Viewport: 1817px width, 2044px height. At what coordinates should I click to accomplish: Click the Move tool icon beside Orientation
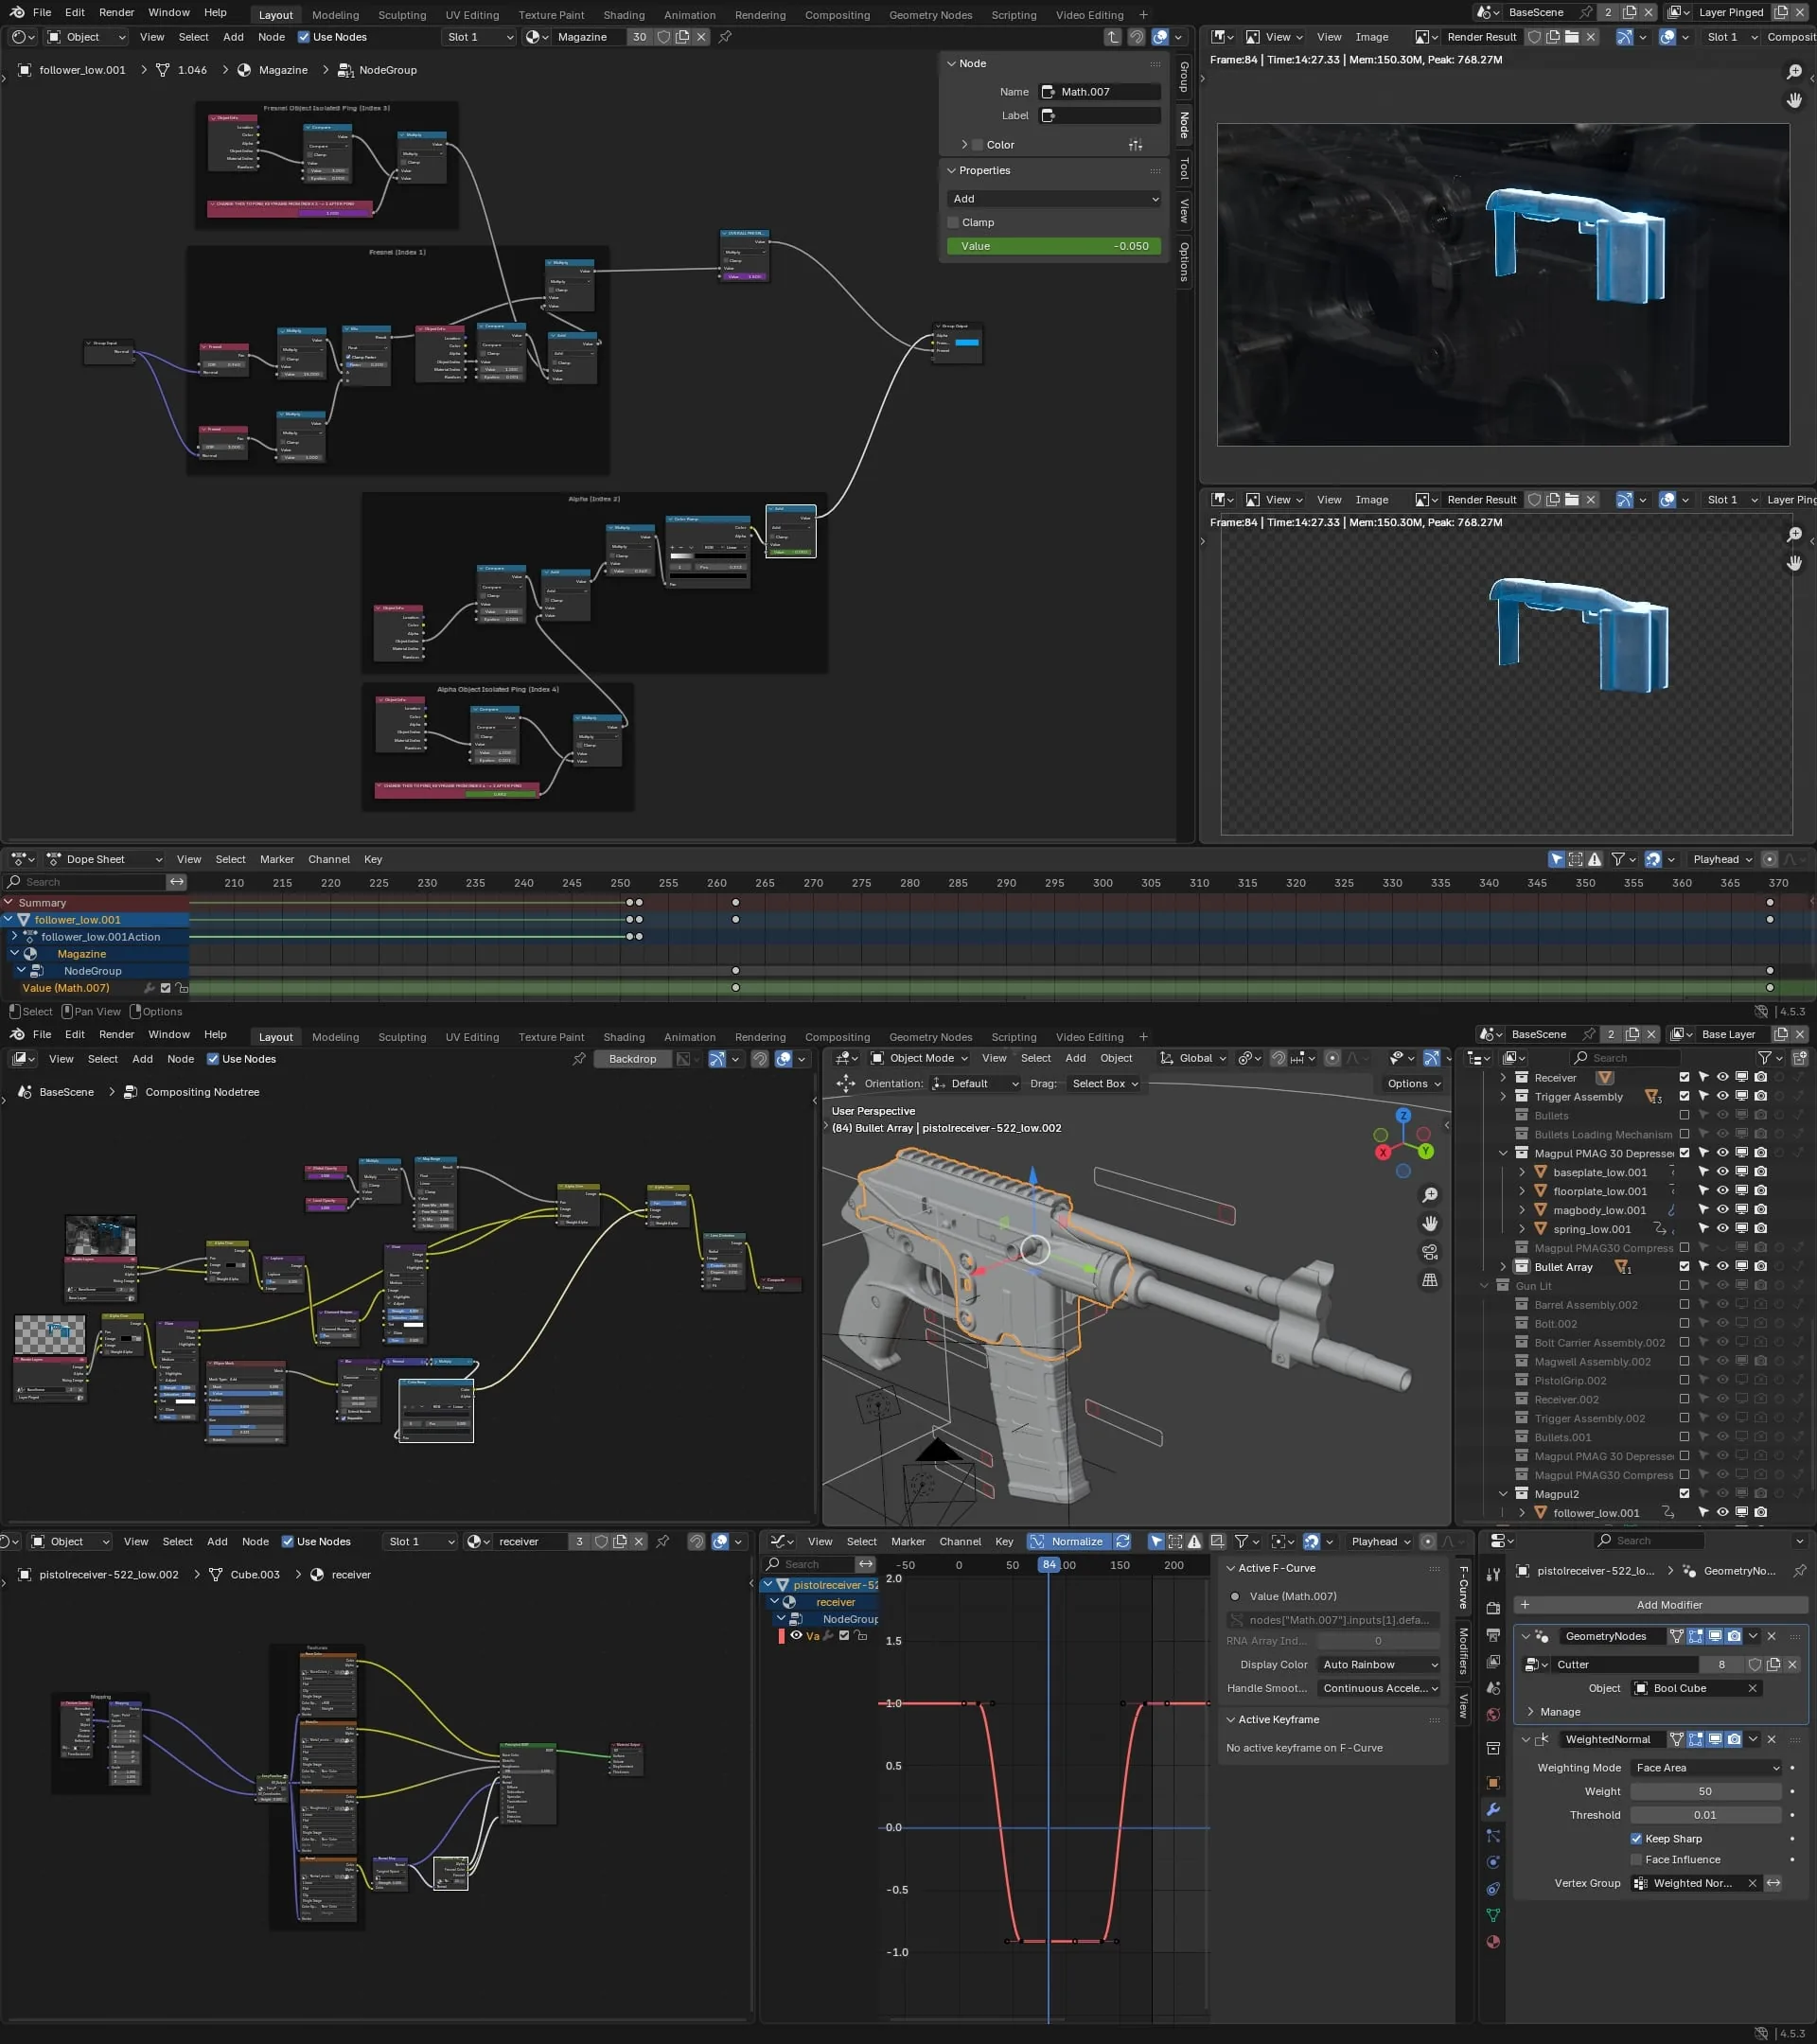(846, 1083)
